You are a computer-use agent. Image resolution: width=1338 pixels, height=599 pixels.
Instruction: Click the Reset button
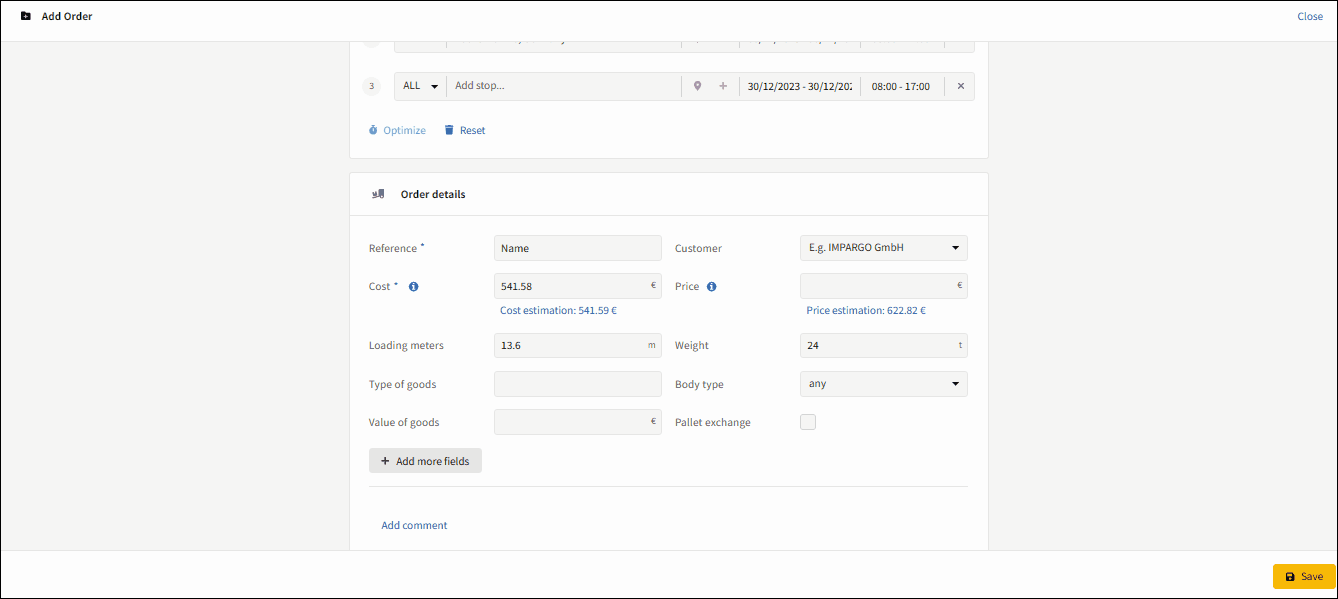pyautogui.click(x=465, y=130)
